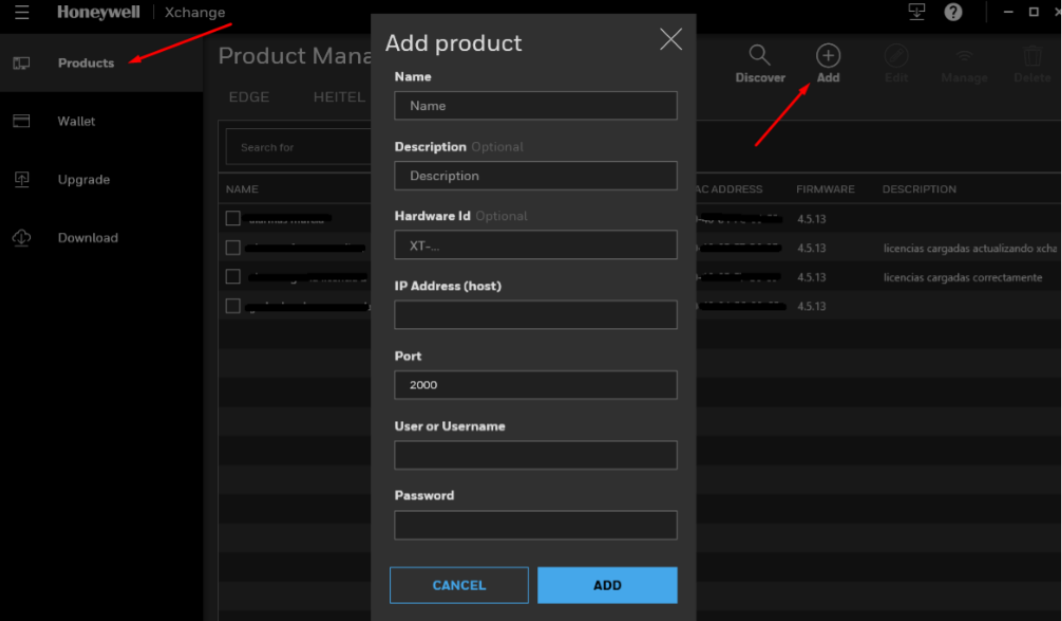Click the Upgrade arrow icon

[22, 179]
